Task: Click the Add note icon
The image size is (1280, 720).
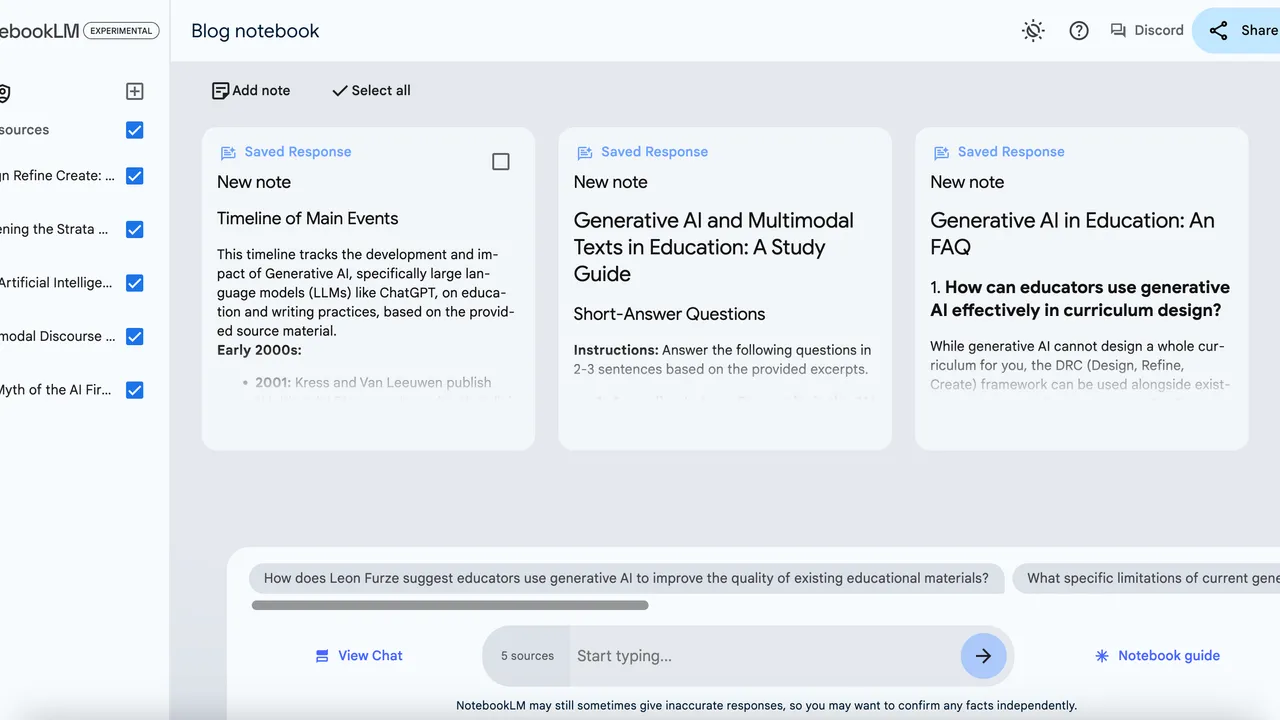Action: (x=220, y=91)
